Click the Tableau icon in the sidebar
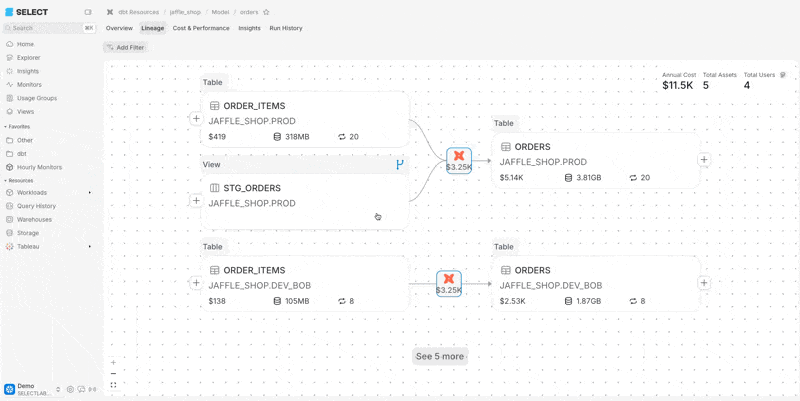This screenshot has height=401, width=800. pos(9,246)
